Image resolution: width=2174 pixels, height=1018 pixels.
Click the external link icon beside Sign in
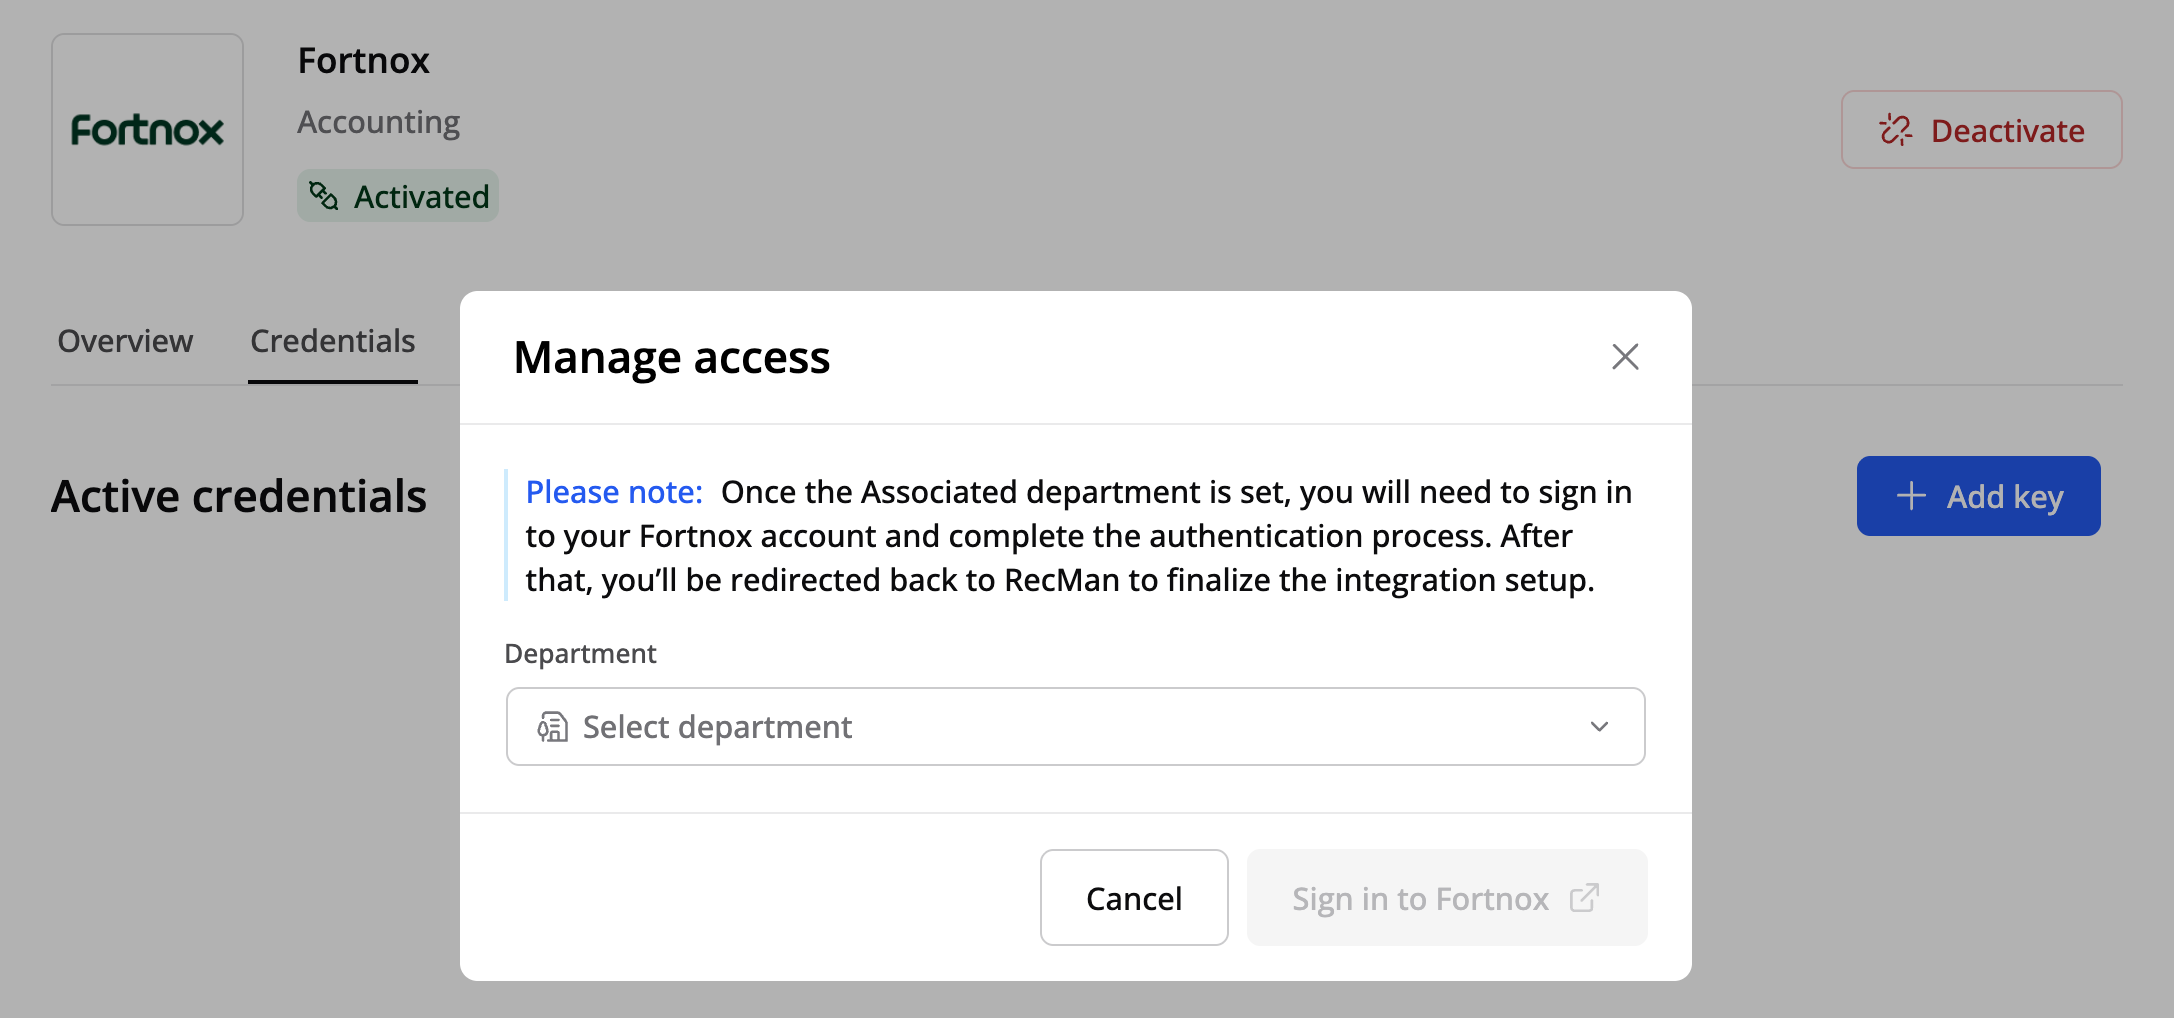(1584, 898)
